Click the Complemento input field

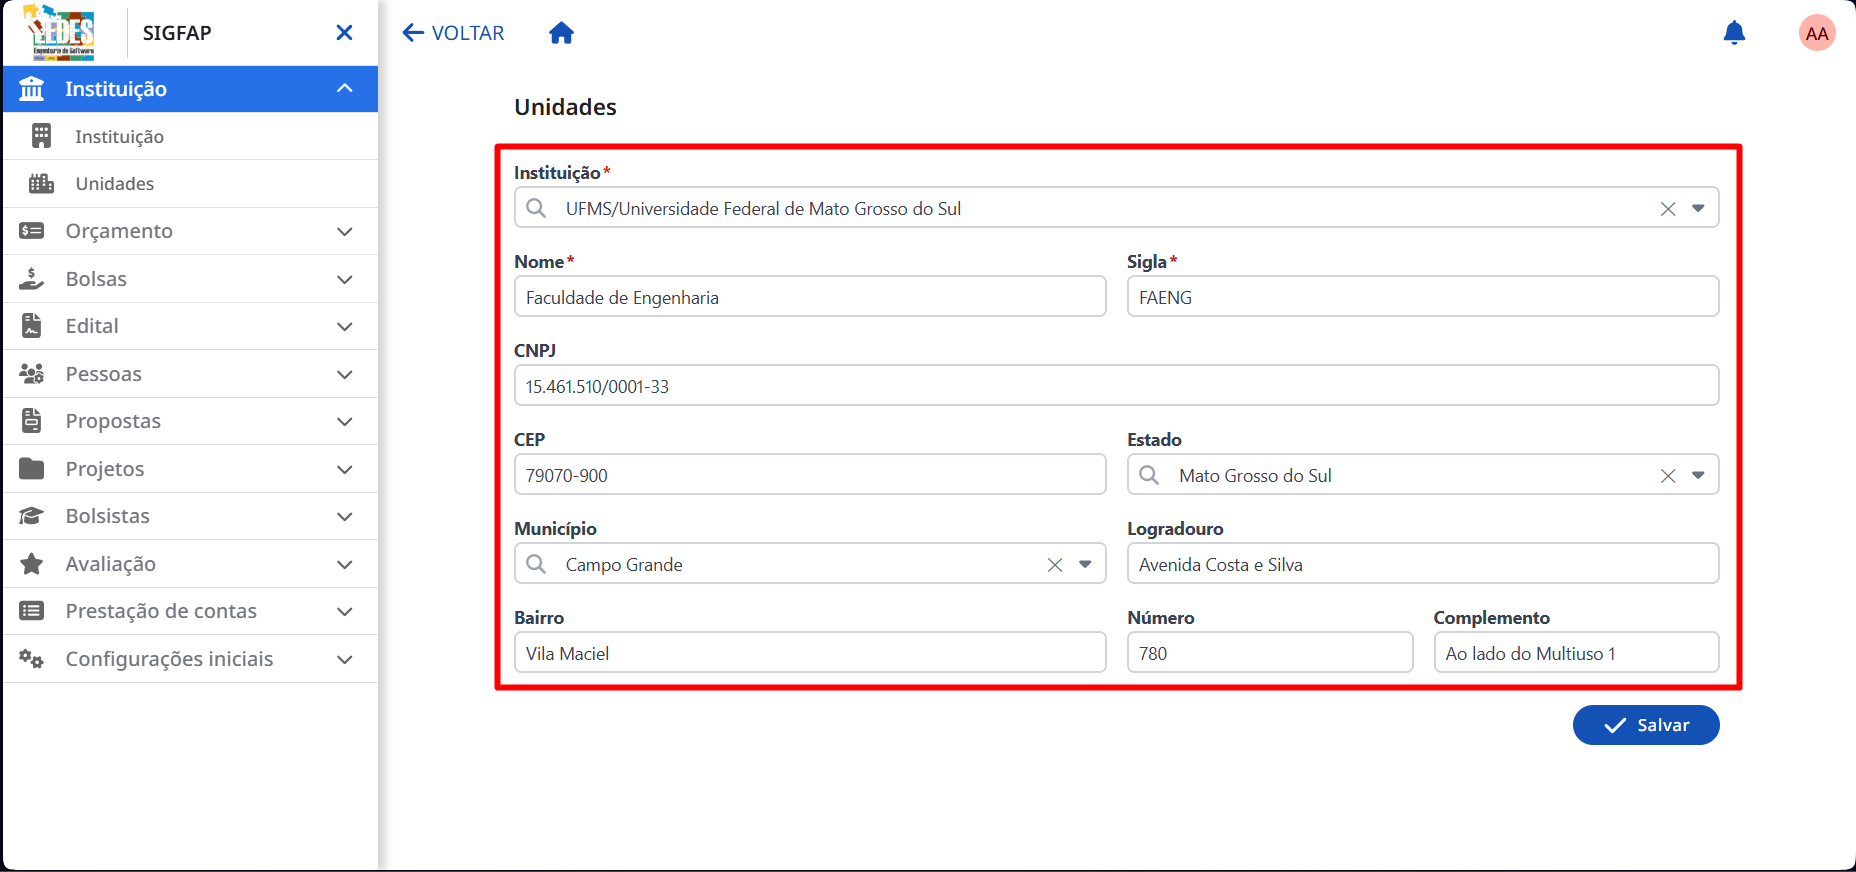[x=1576, y=653]
